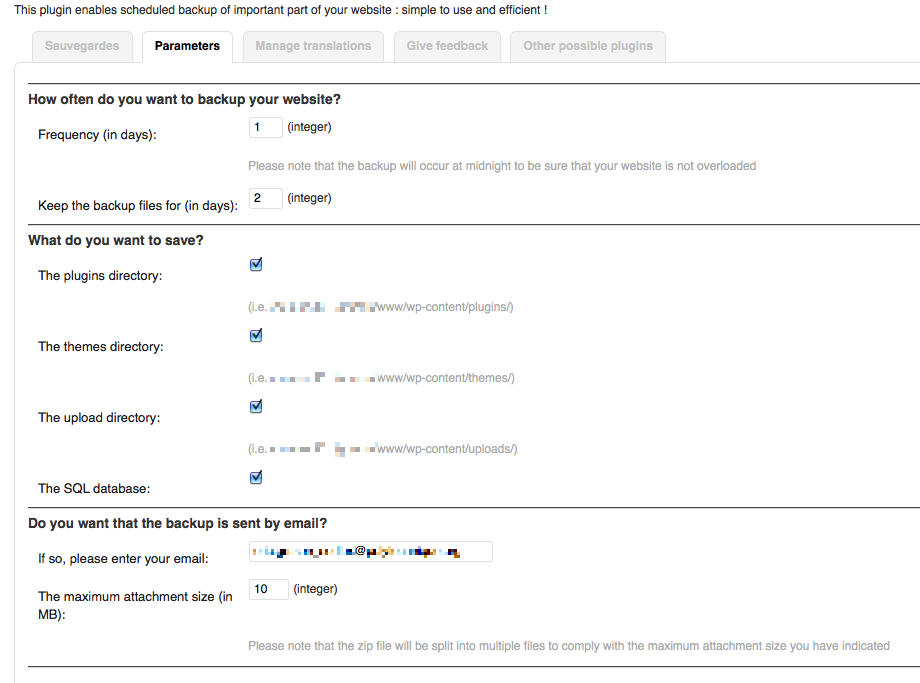Uncheck the plugins directory checkbox
920x683 pixels.
(x=256, y=265)
